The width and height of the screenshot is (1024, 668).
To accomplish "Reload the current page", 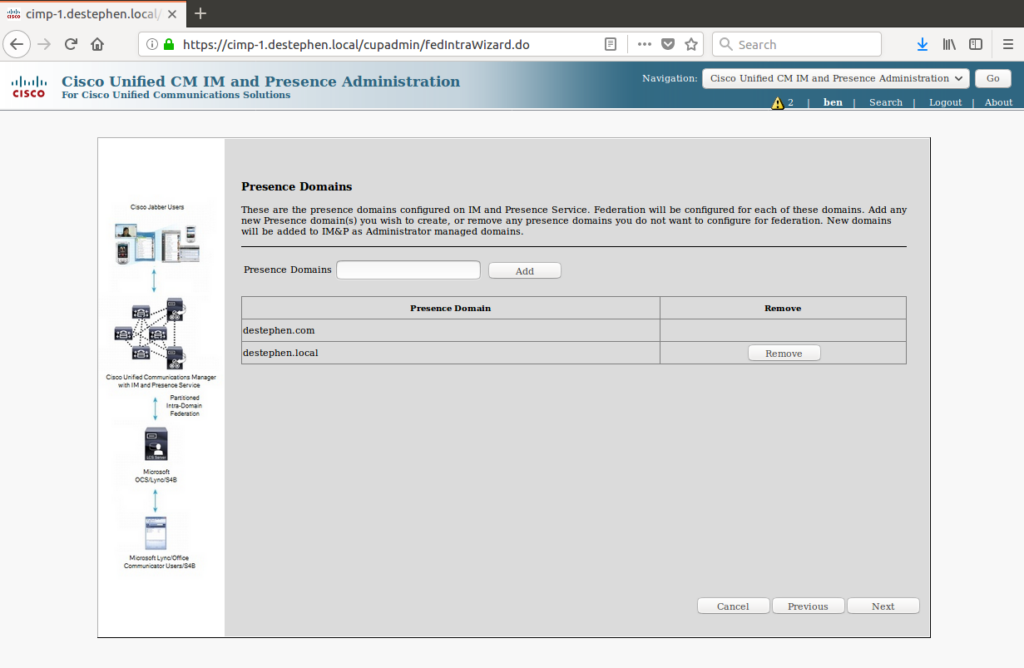I will 71,44.
